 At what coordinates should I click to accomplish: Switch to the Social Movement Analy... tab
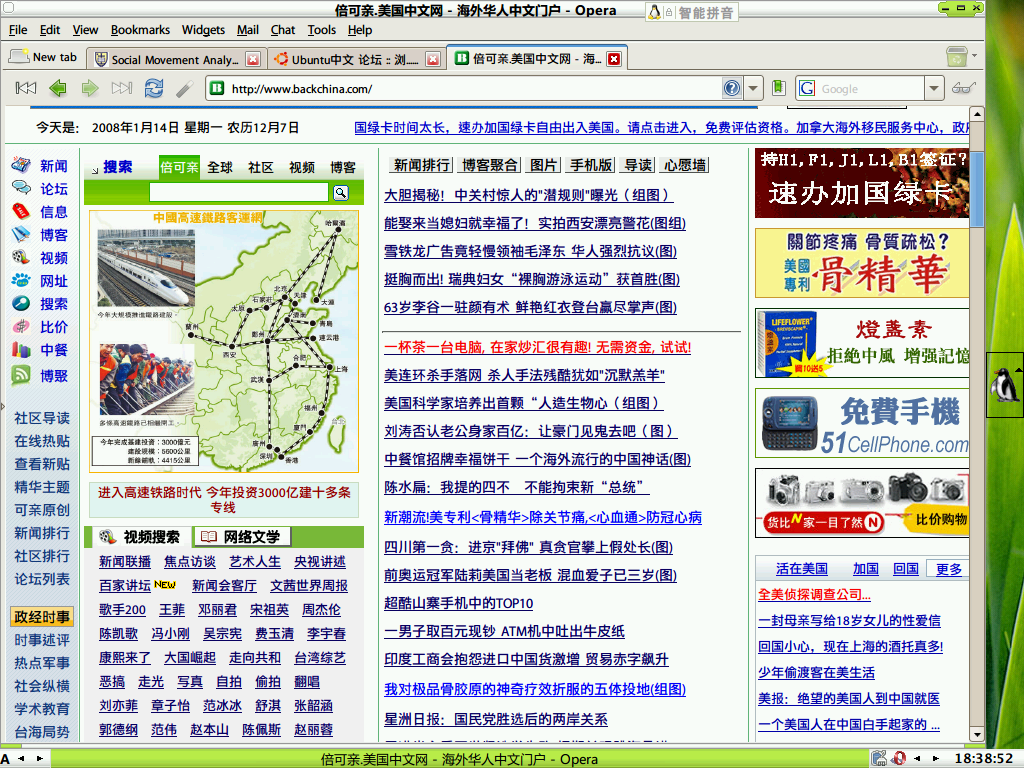point(176,59)
